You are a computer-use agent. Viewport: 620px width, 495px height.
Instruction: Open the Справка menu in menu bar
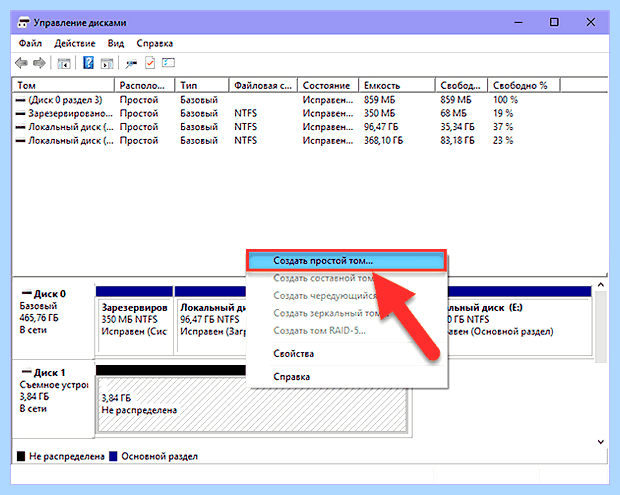point(155,43)
